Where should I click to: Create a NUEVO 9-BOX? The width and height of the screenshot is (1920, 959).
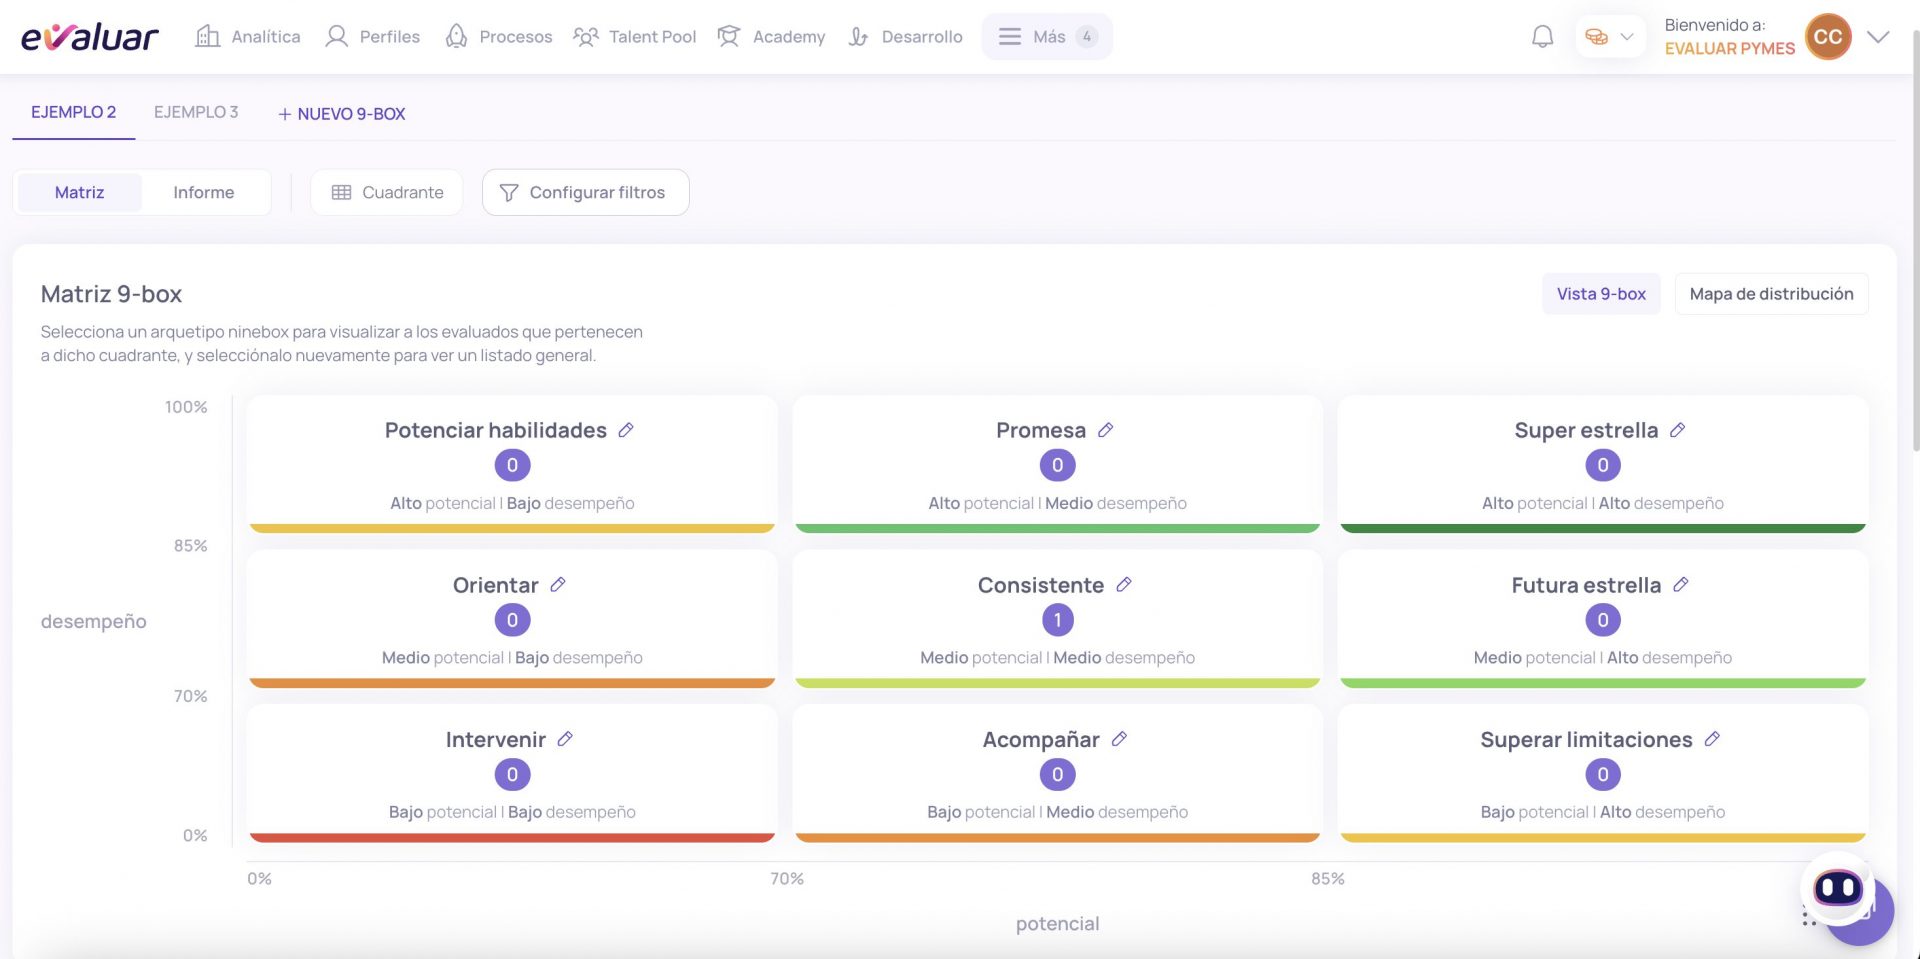341,114
